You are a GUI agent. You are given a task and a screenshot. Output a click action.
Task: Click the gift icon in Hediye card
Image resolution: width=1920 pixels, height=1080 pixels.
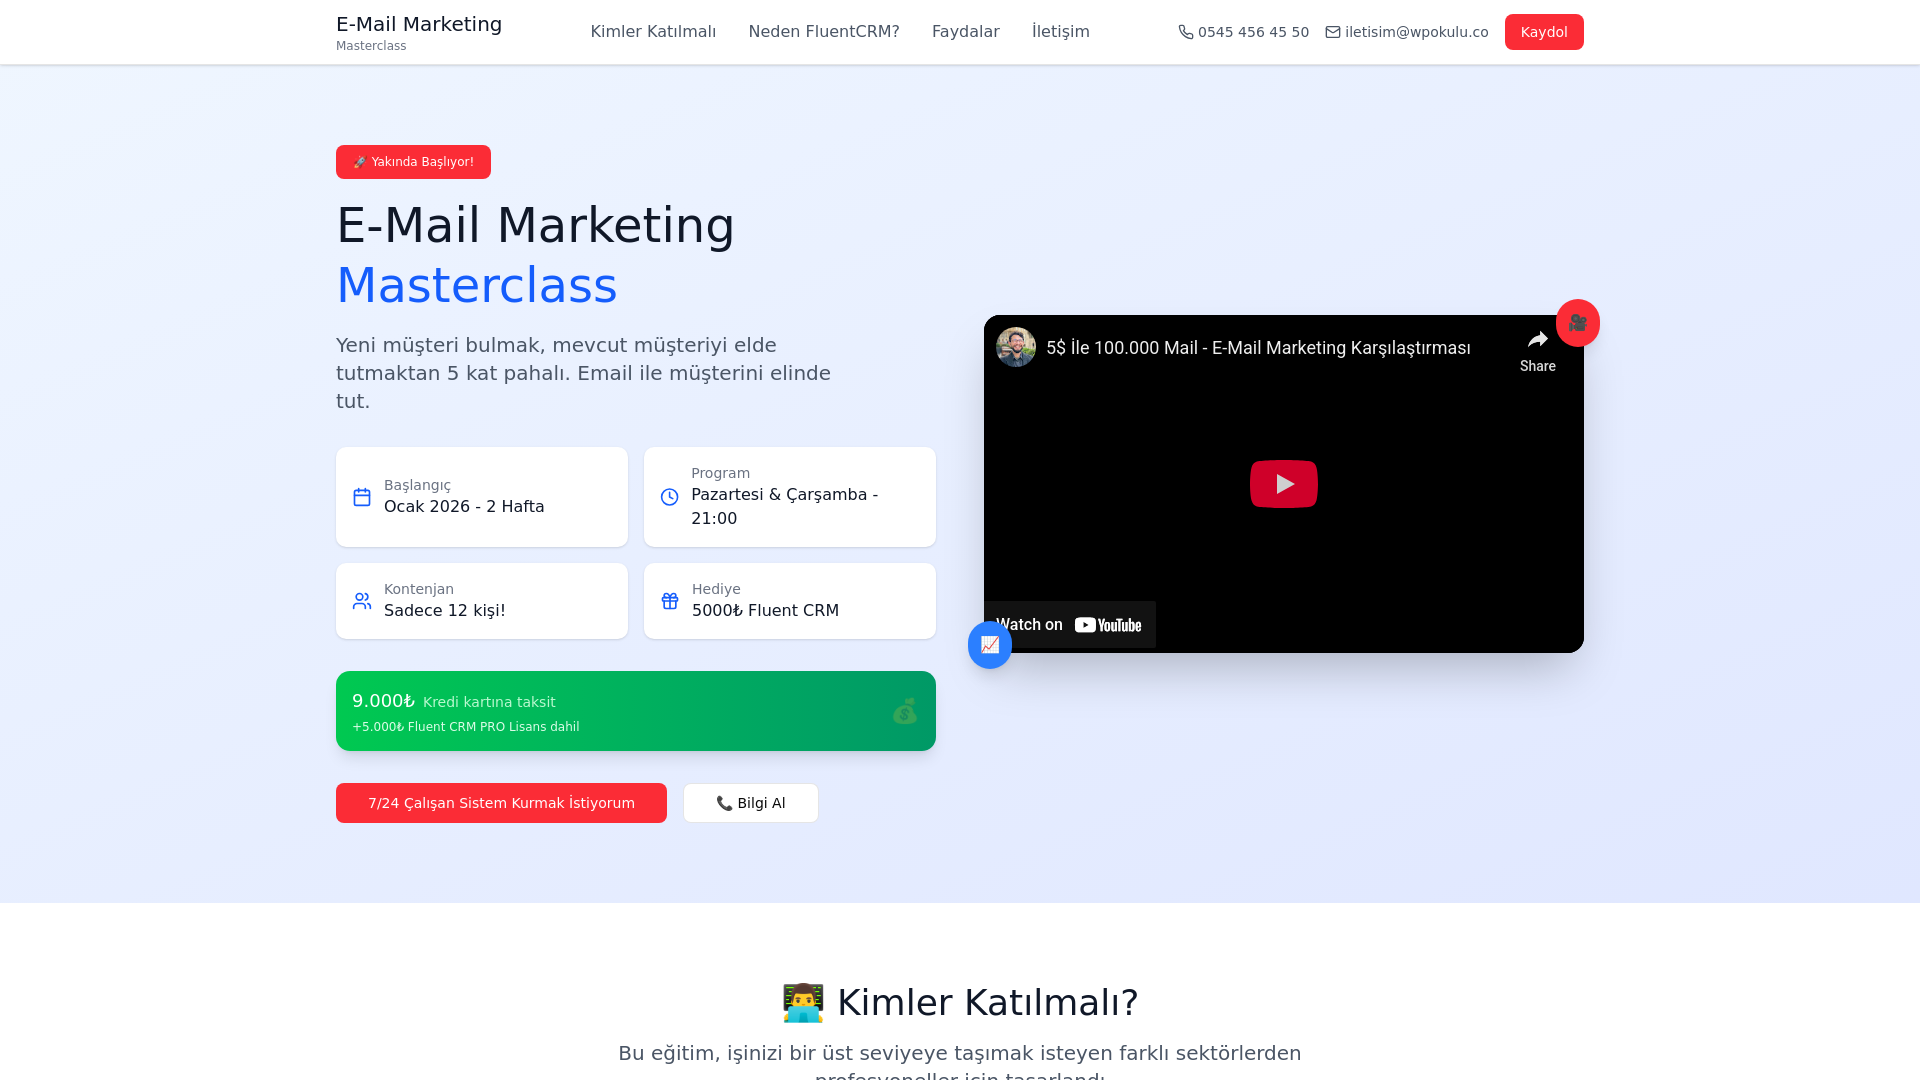(670, 601)
